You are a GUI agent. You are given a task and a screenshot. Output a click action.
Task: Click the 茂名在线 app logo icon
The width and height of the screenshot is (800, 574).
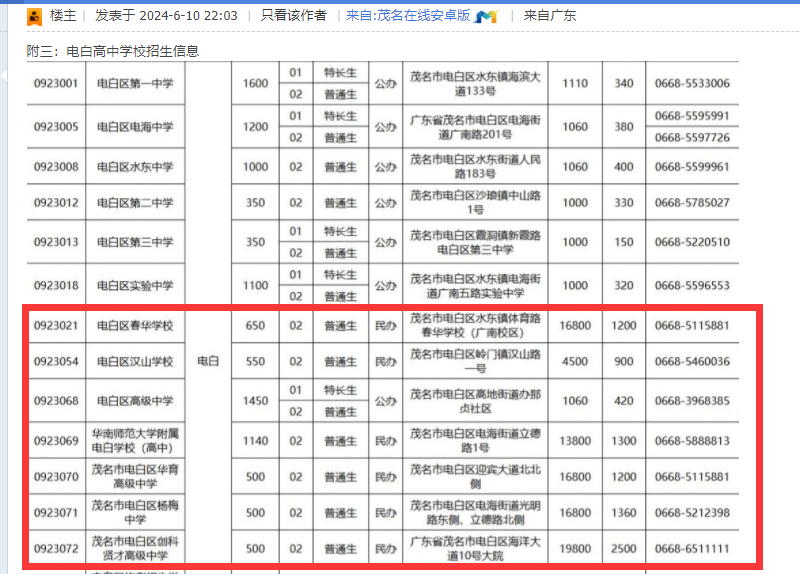pos(487,16)
